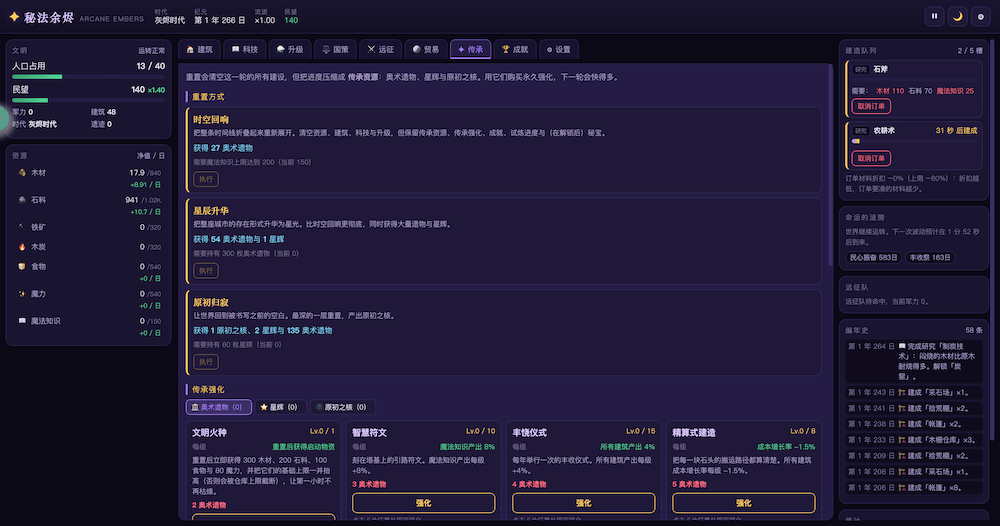This screenshot has height=526, width=1000.
Task: Click the 文明火种 card title
Action: [x=209, y=432]
